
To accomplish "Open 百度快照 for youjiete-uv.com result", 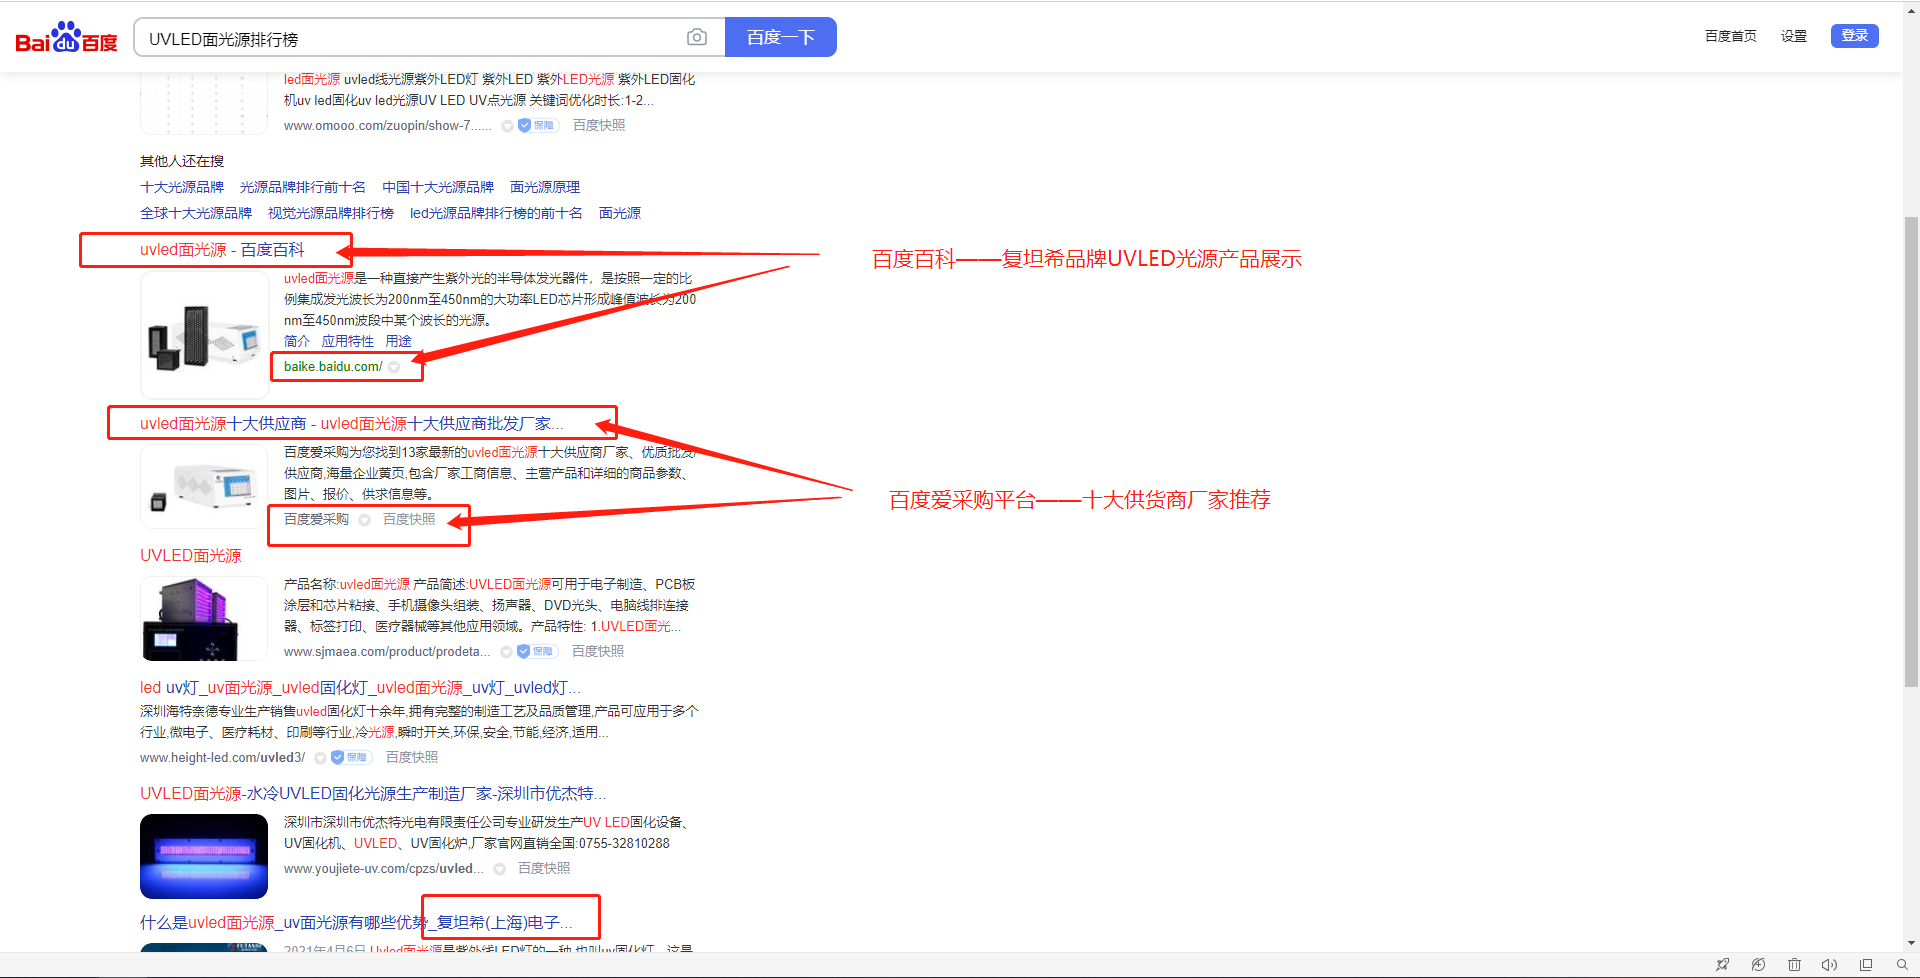I will point(544,868).
